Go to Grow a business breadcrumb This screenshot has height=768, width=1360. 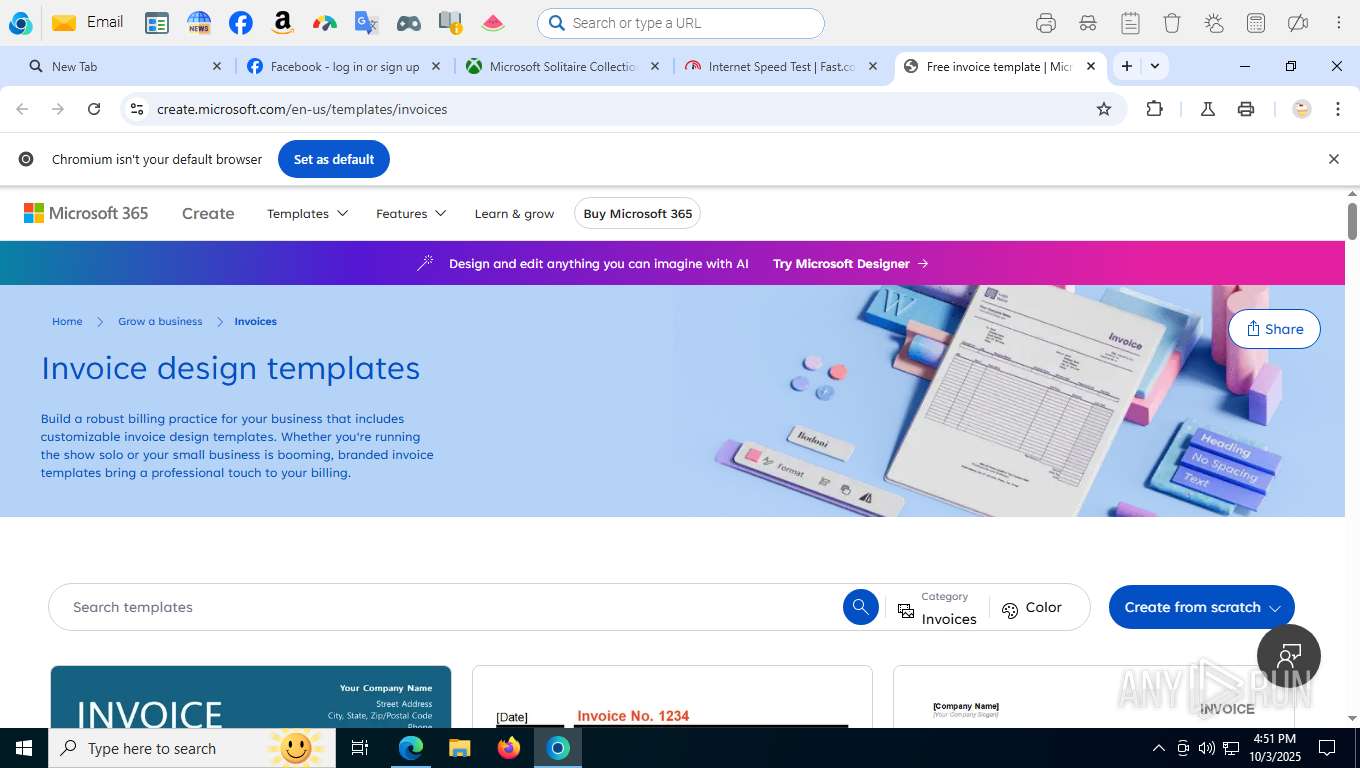pyautogui.click(x=160, y=321)
